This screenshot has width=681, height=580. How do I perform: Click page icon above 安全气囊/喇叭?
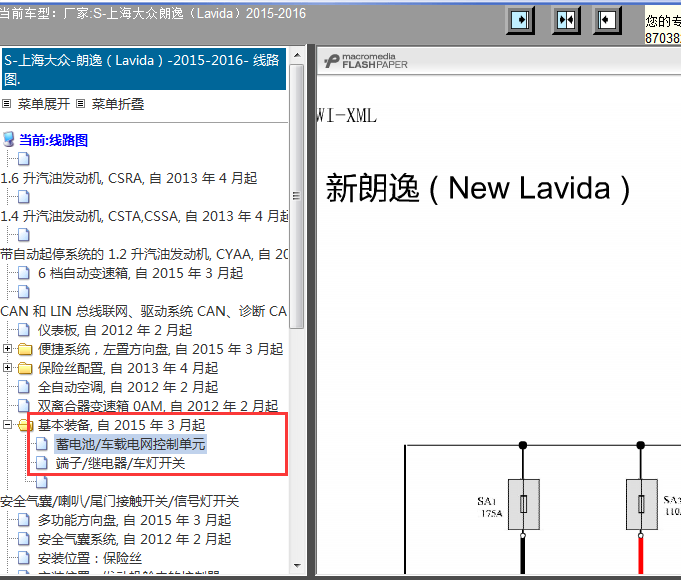point(42,482)
